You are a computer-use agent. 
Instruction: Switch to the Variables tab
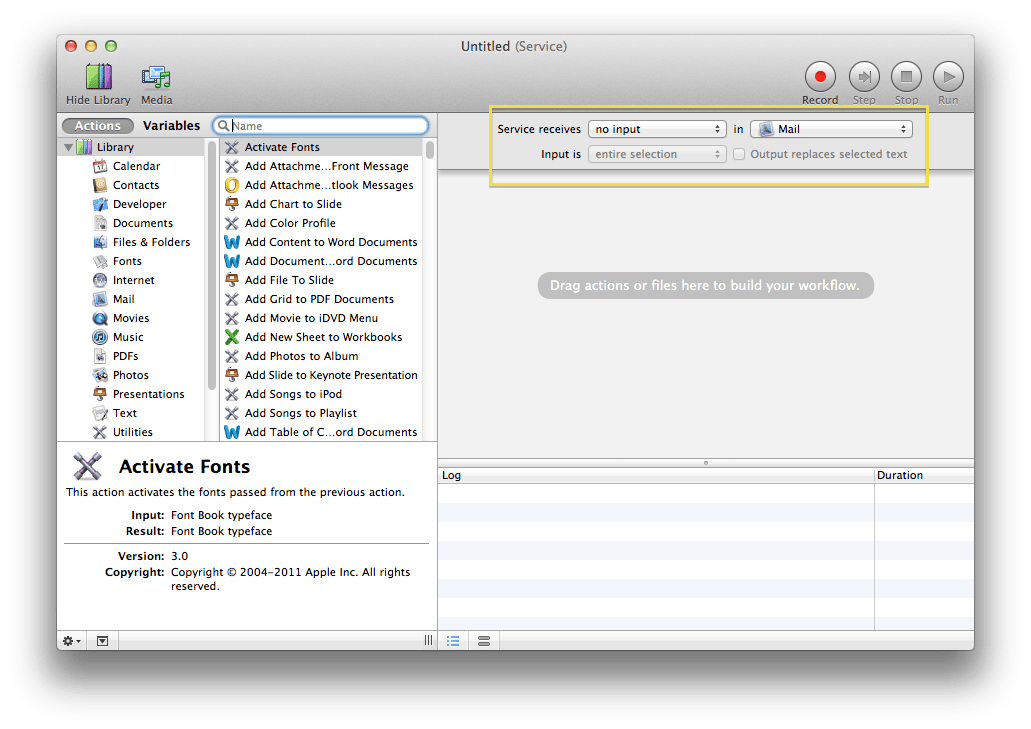pos(172,126)
